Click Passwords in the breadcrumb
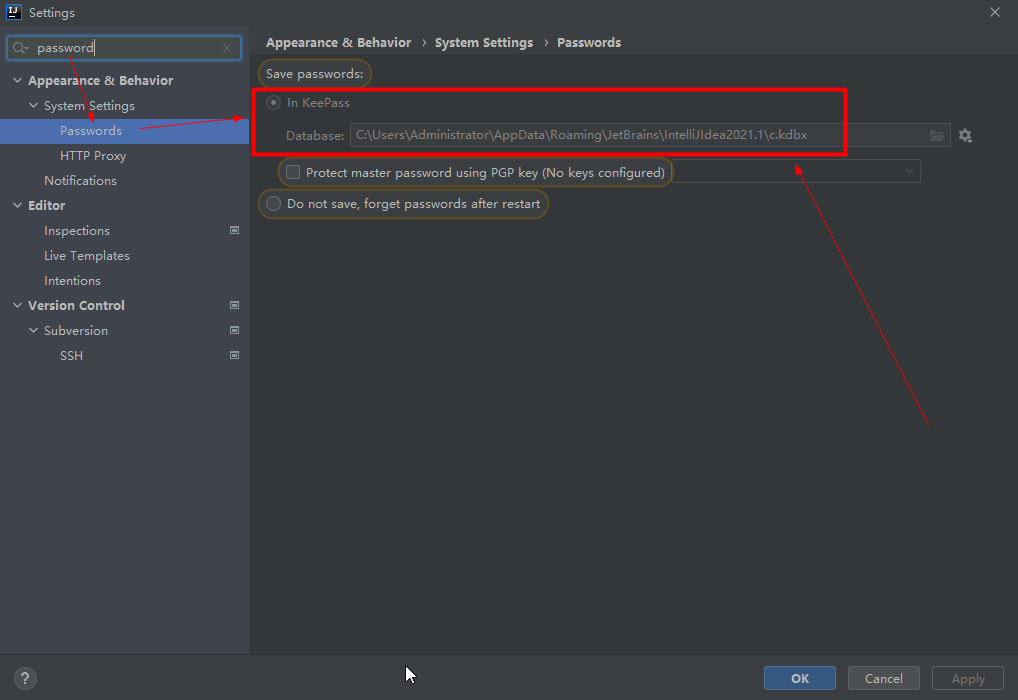 click(x=589, y=43)
